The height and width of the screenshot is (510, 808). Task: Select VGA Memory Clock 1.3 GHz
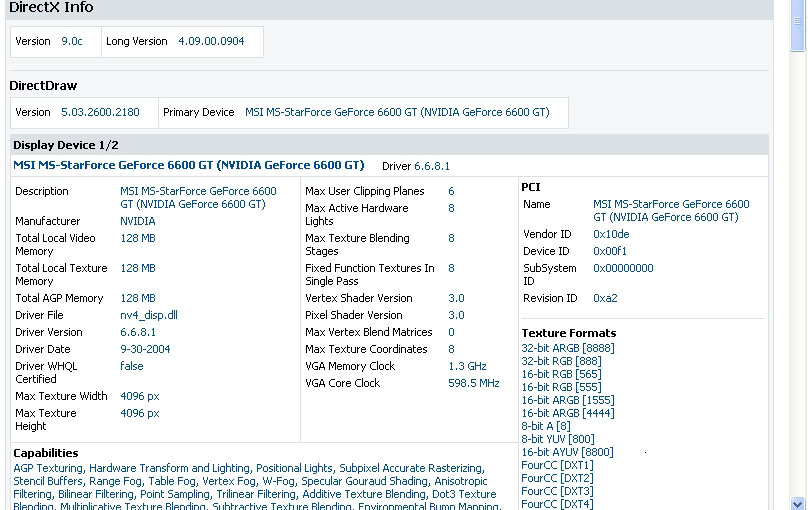(x=467, y=366)
